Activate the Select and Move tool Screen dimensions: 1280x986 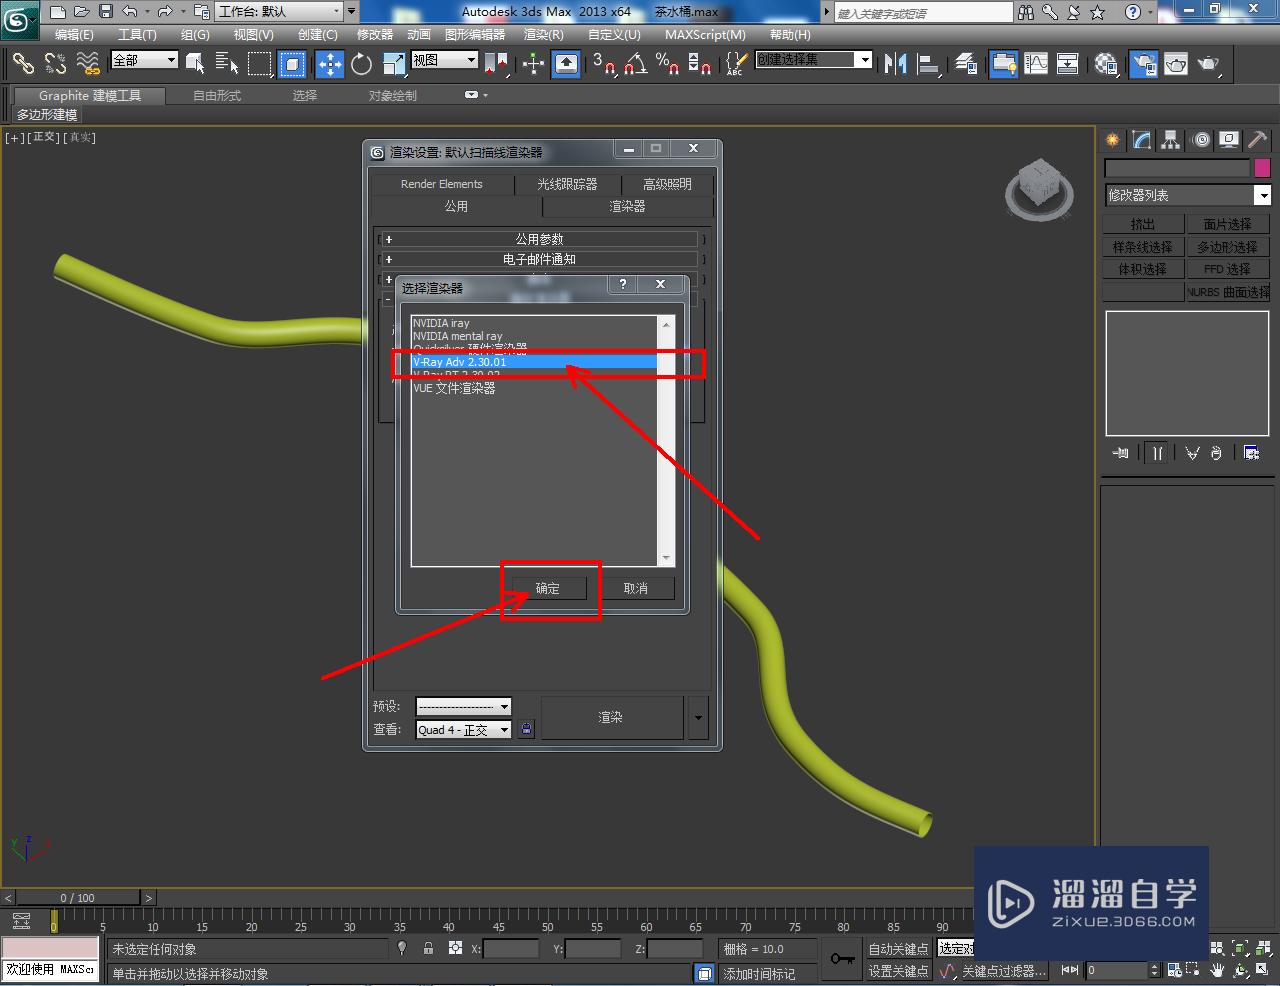(329, 64)
